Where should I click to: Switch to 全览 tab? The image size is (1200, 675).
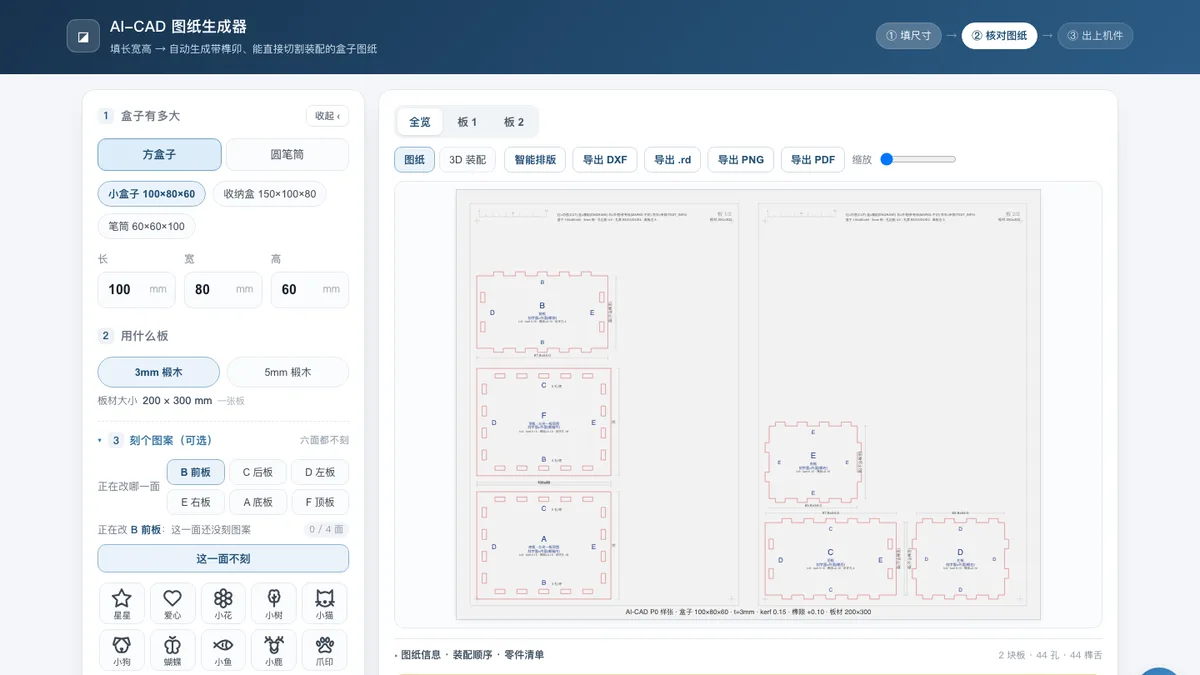(420, 122)
